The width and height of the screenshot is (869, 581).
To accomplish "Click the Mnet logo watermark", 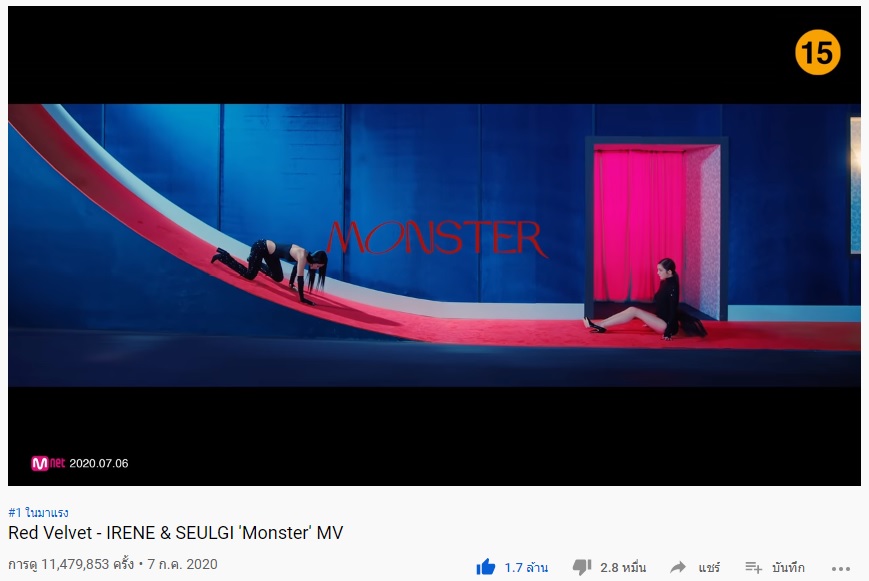I will pyautogui.click(x=48, y=463).
